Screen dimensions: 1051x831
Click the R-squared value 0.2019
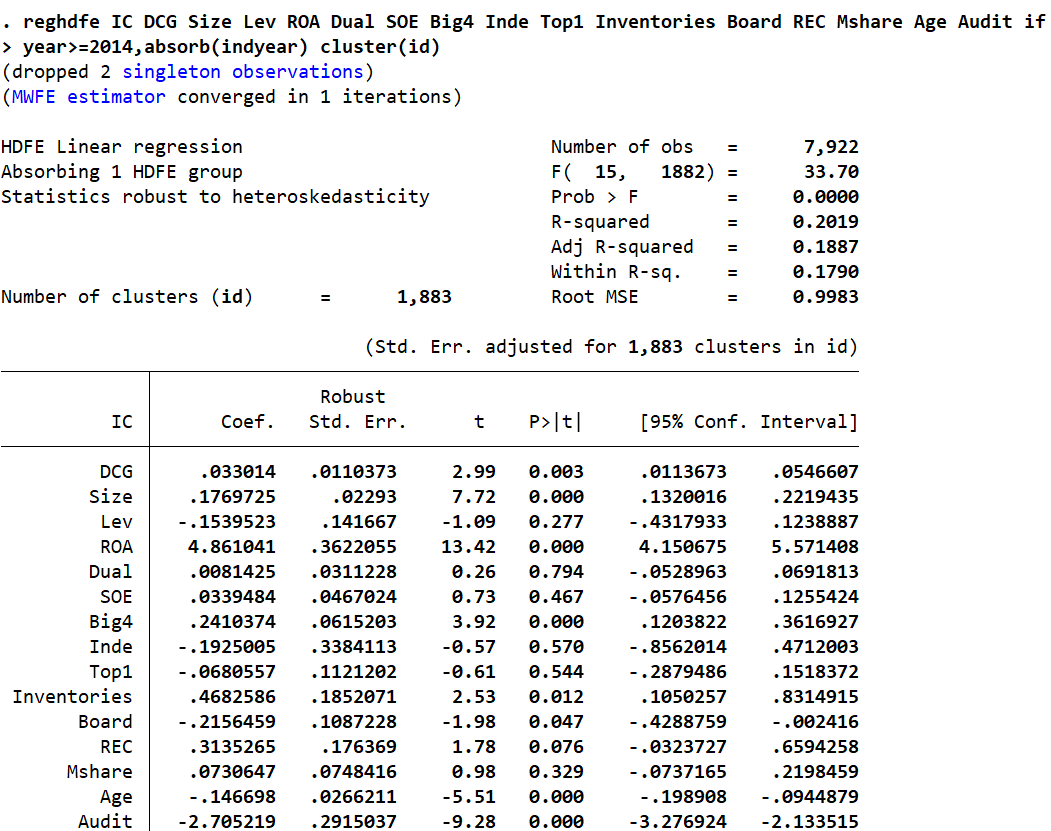click(825, 222)
